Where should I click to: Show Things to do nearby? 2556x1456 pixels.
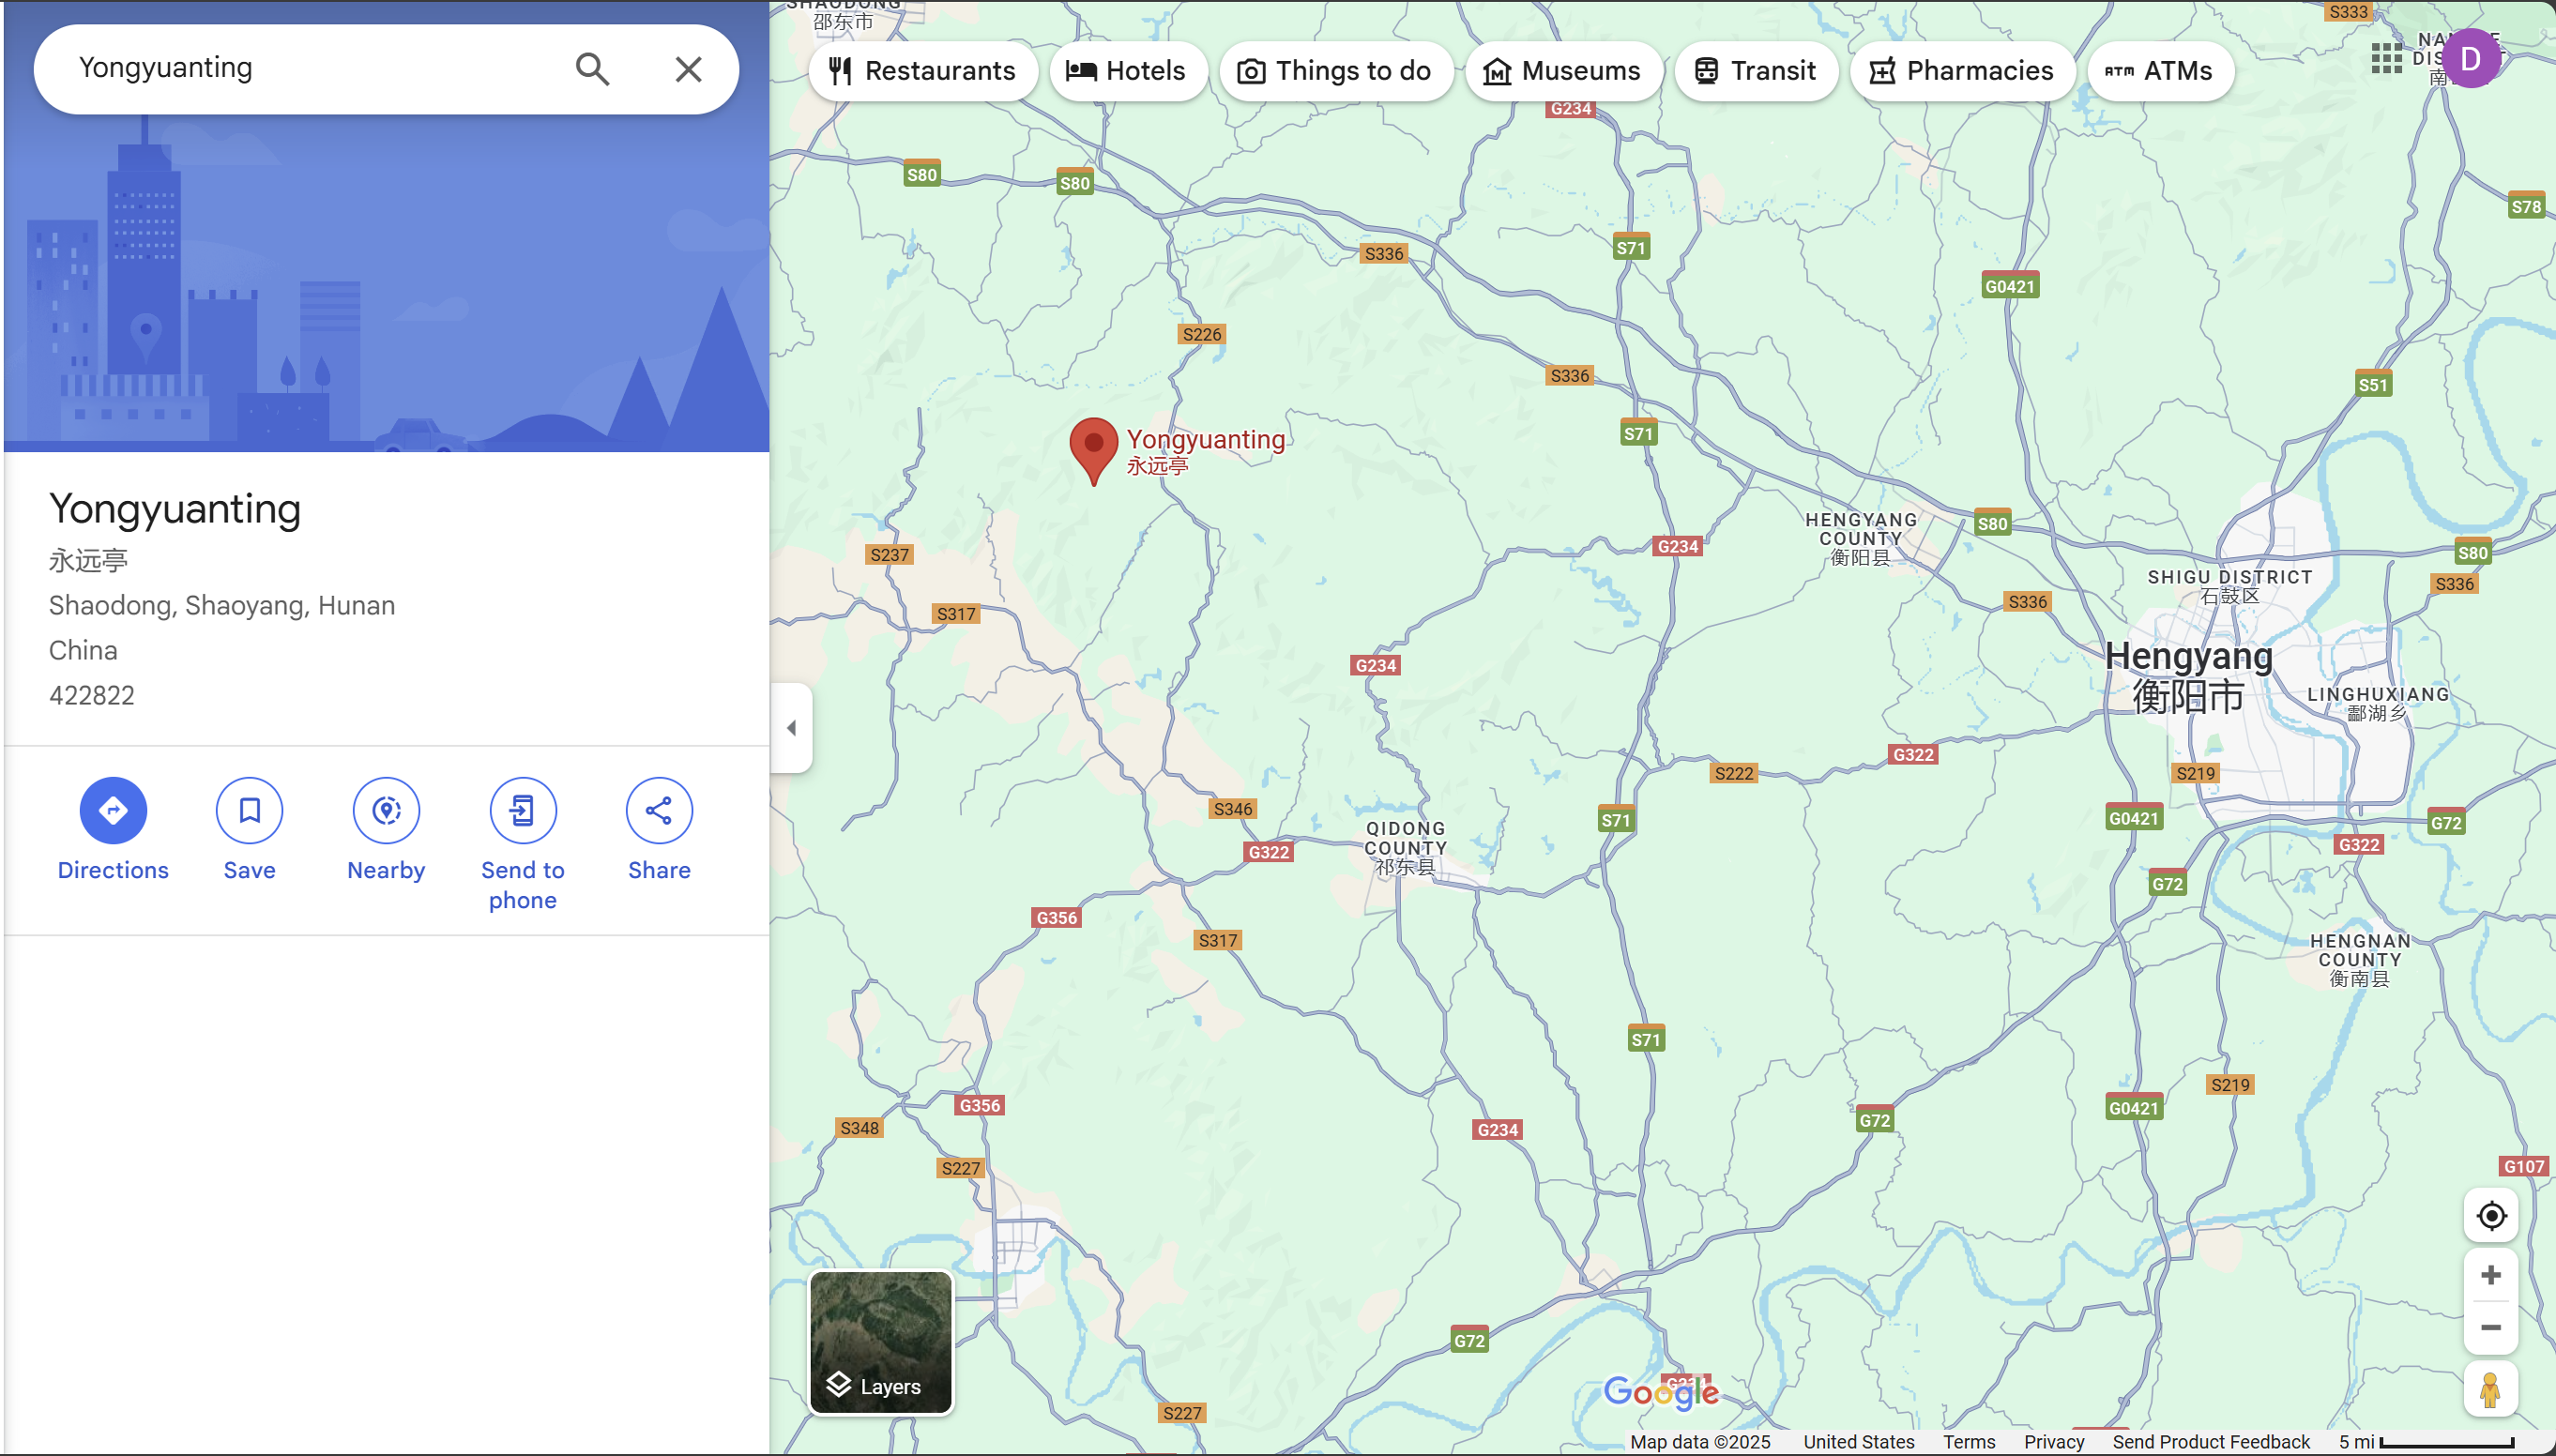click(1335, 71)
